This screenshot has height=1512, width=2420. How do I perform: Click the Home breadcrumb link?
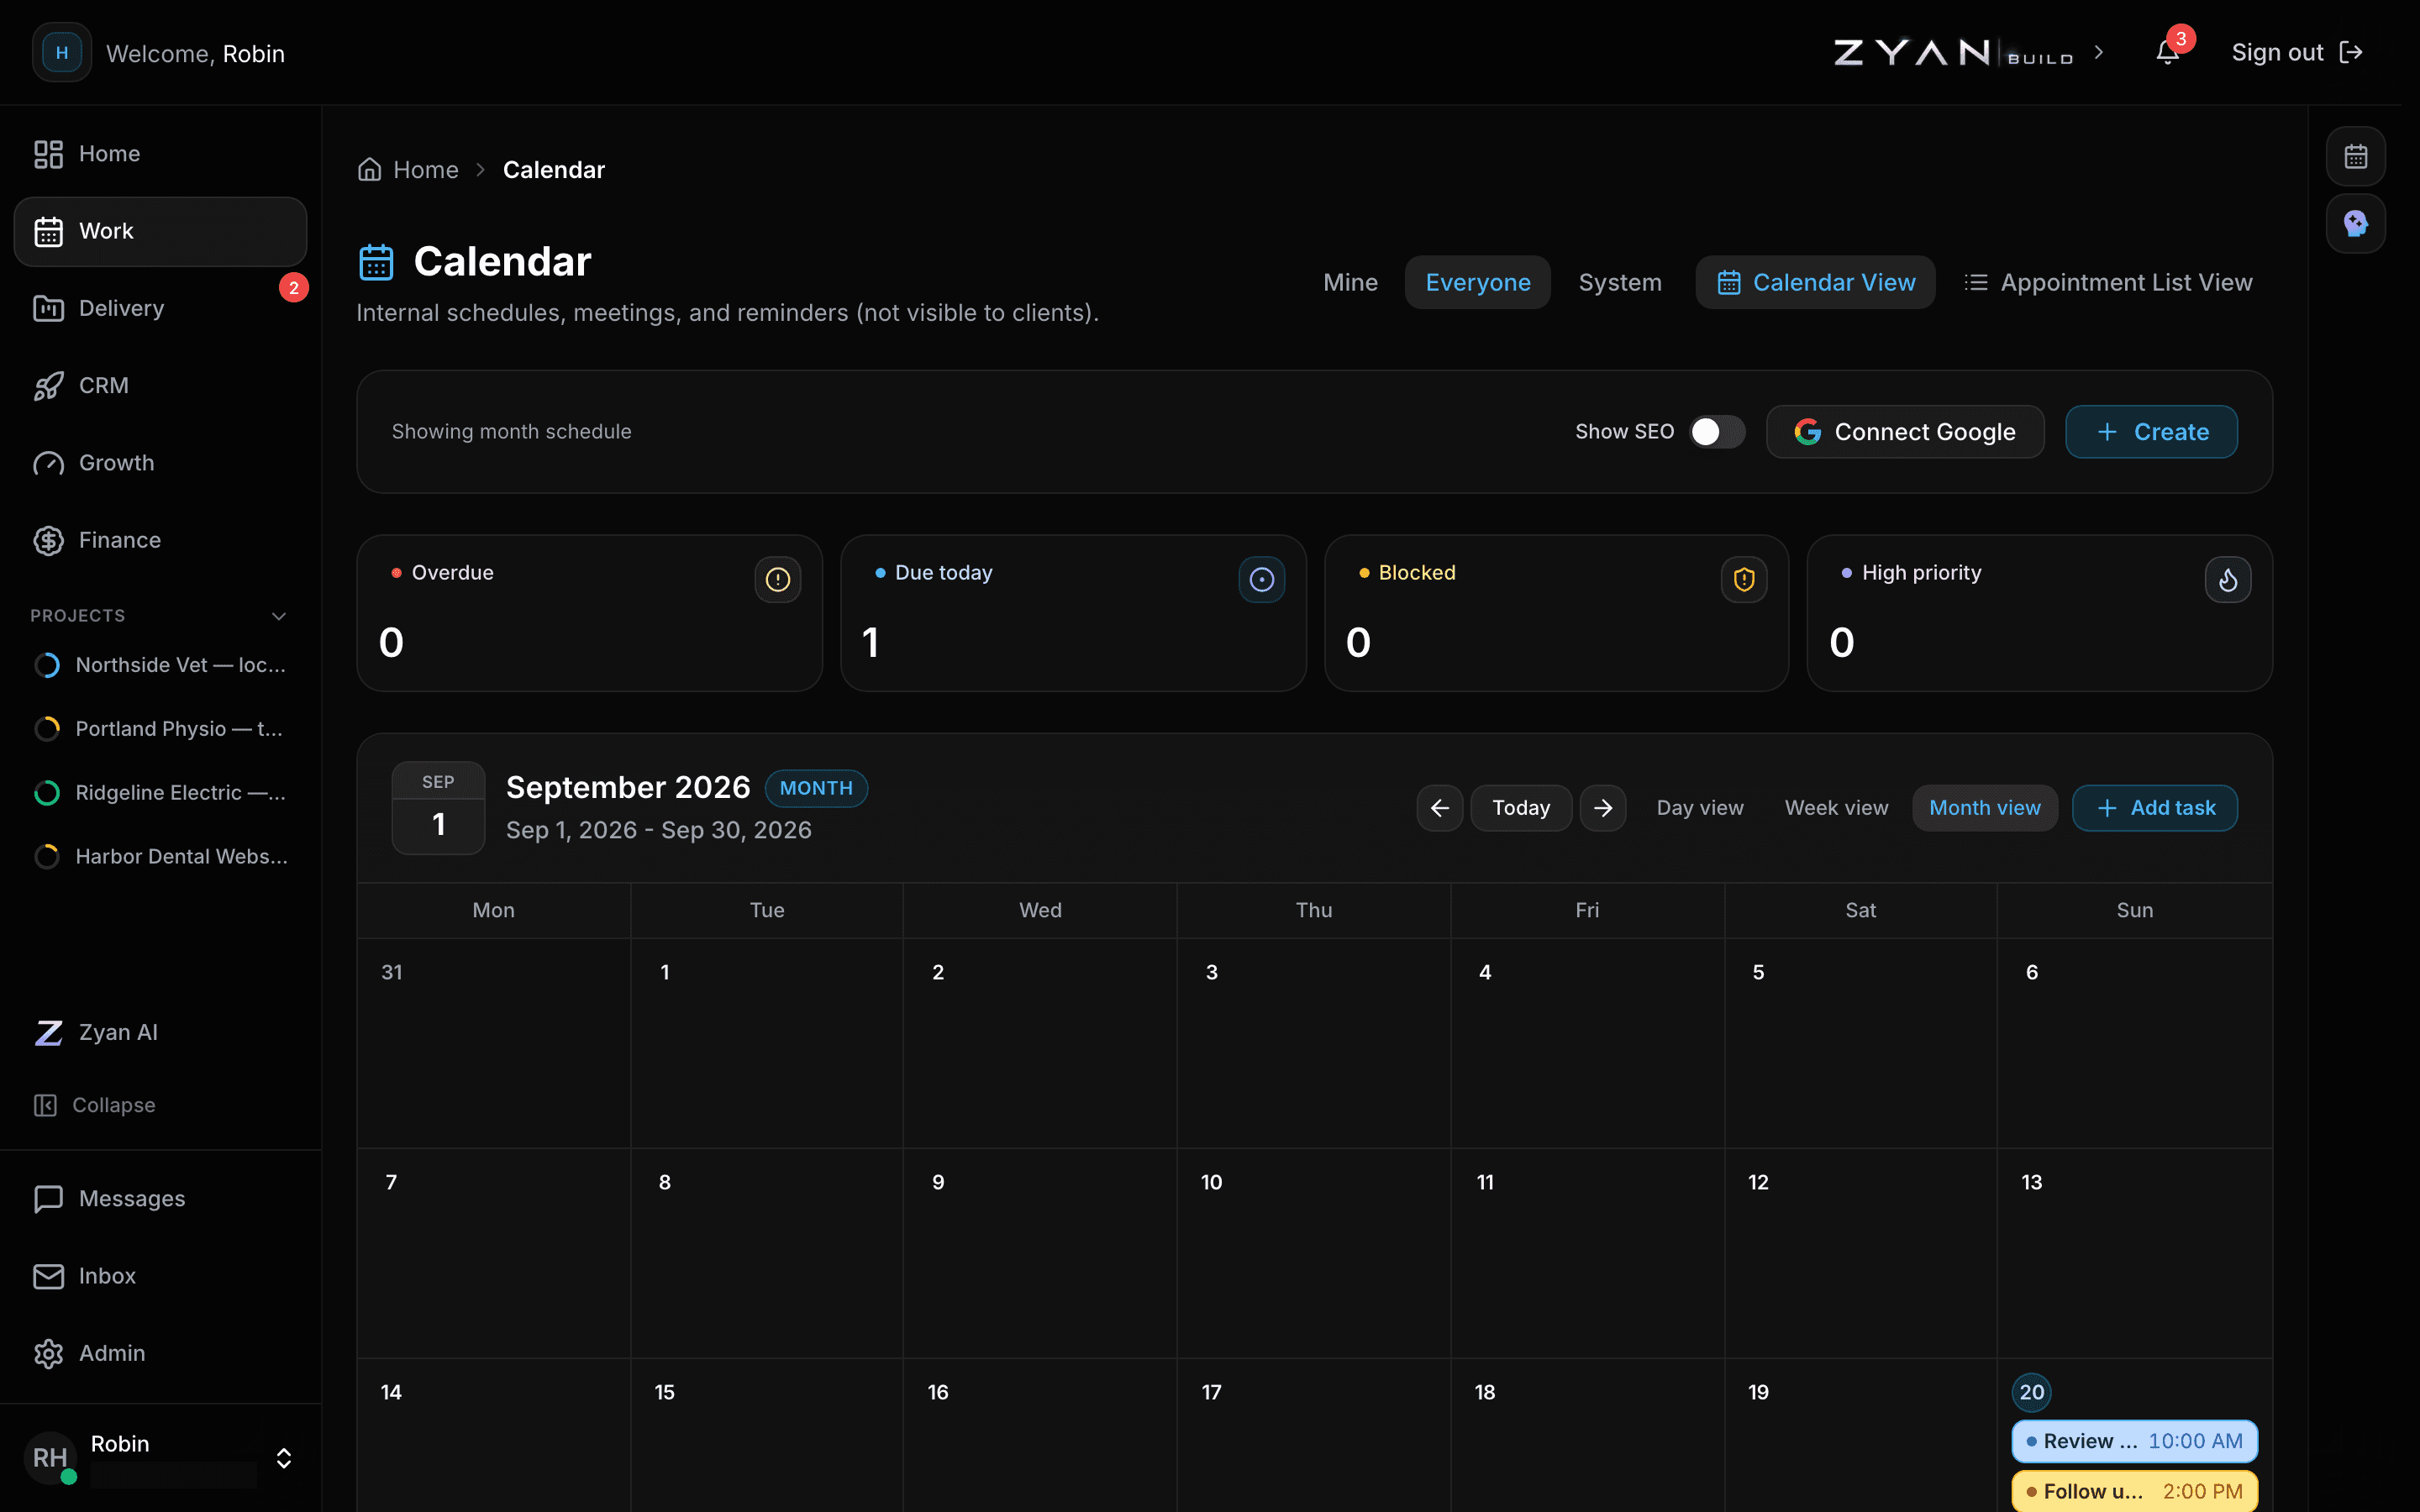point(425,170)
